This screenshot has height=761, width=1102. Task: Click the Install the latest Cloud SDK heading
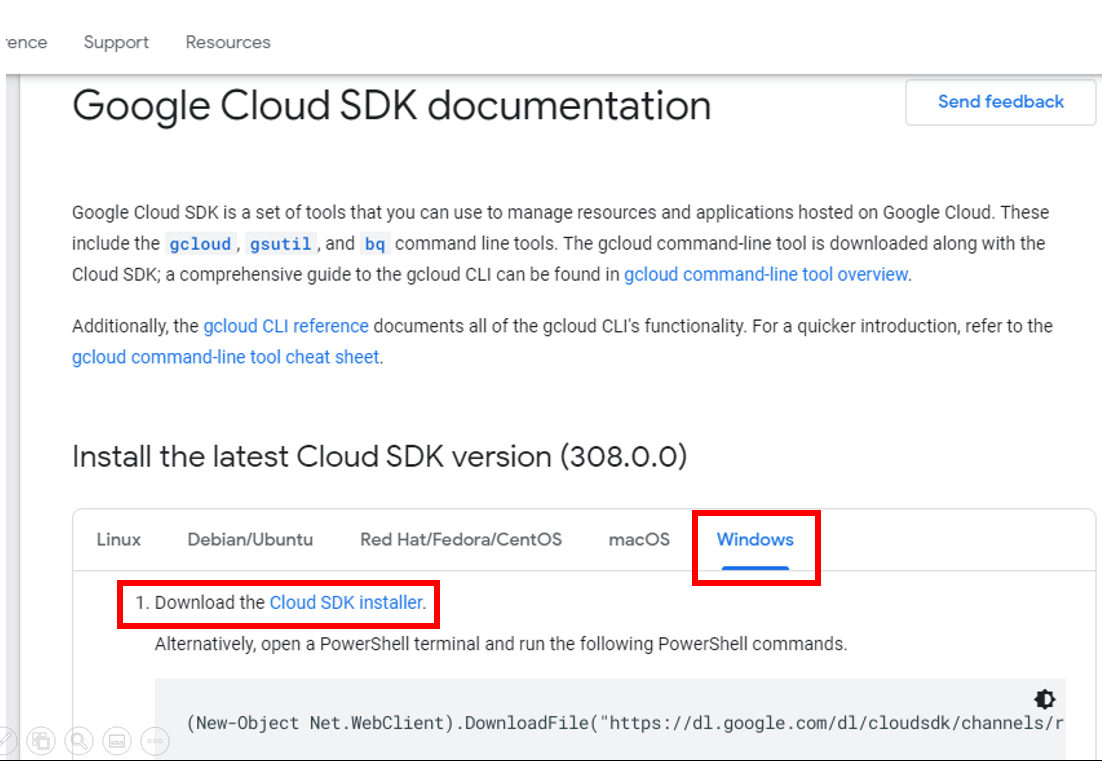(380, 457)
